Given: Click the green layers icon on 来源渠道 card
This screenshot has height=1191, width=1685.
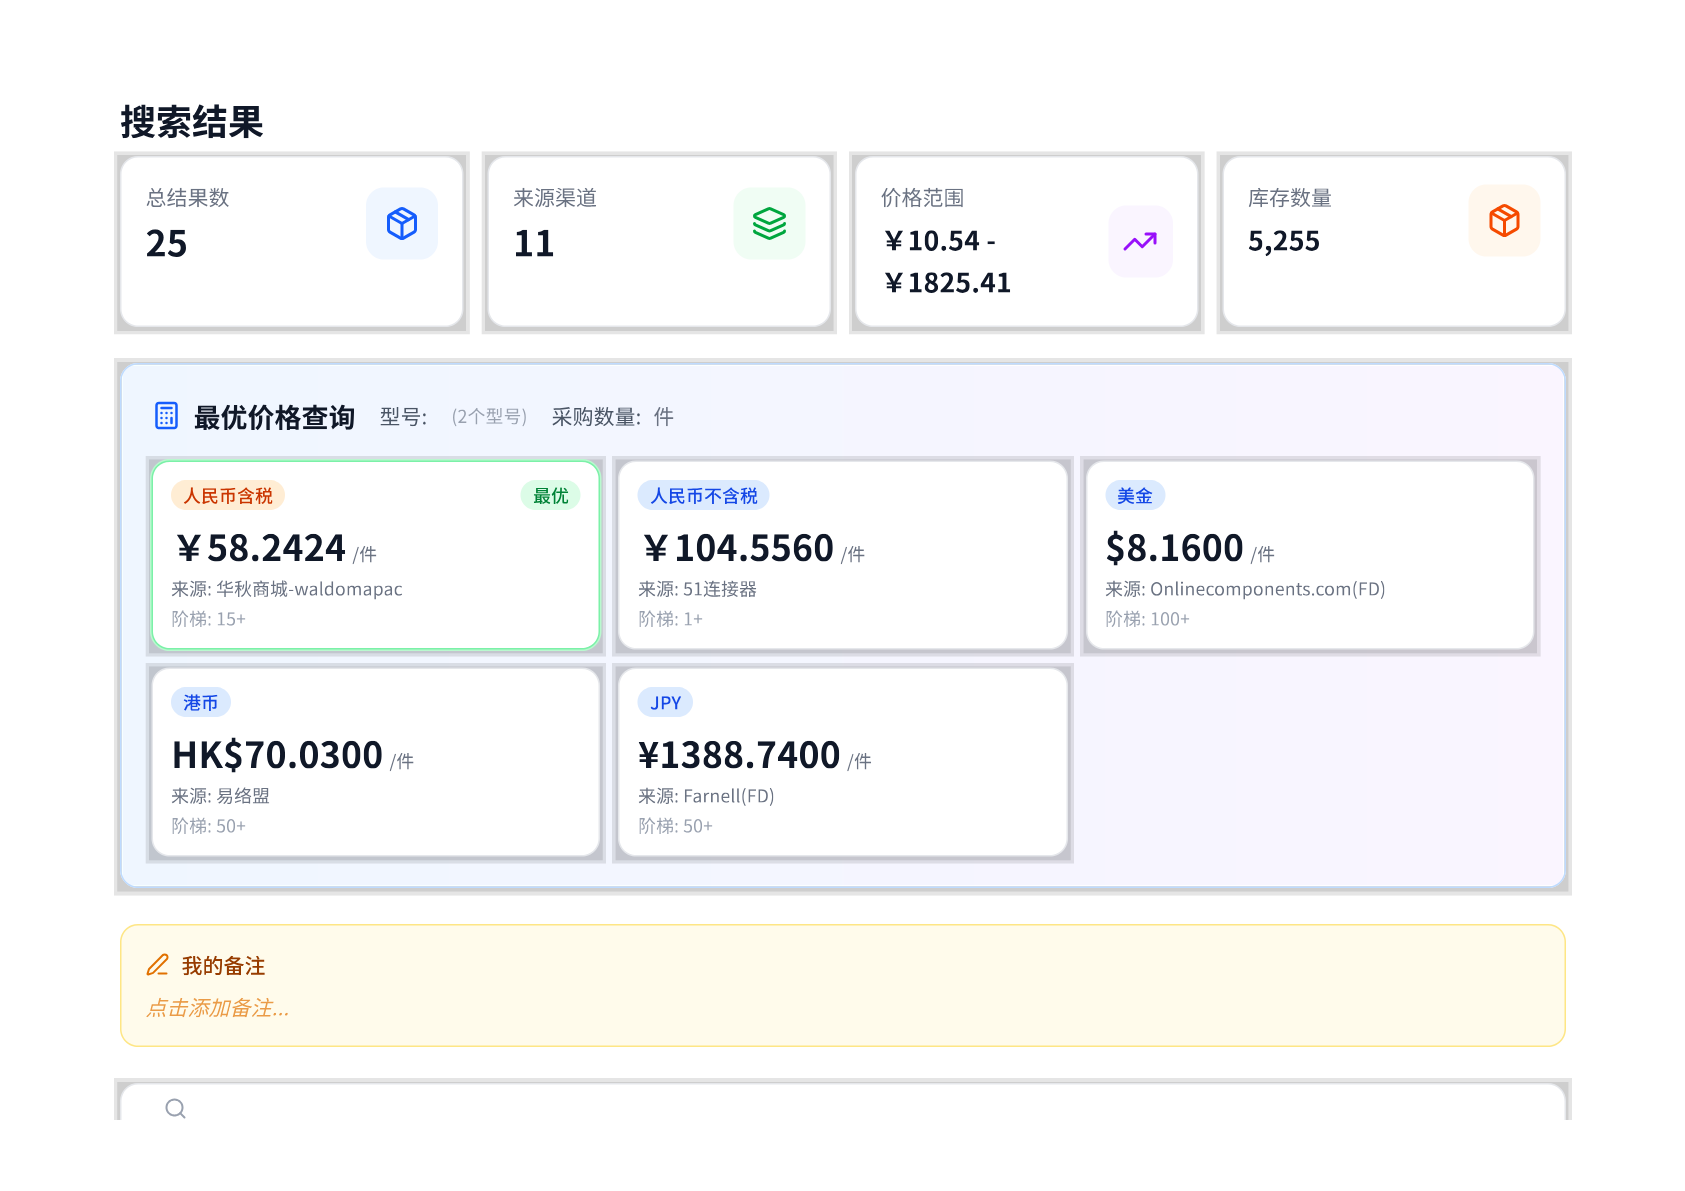Looking at the screenshot, I should (x=769, y=223).
